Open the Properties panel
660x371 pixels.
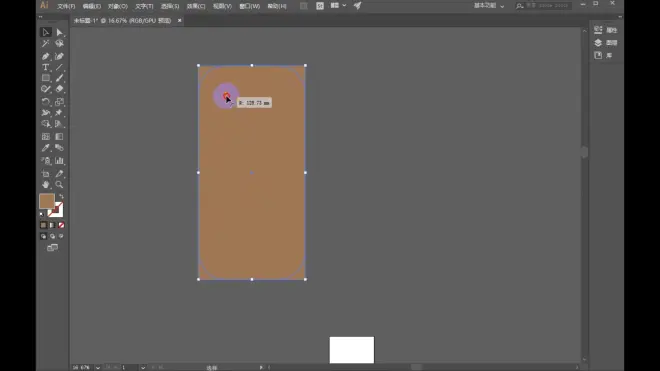point(606,30)
